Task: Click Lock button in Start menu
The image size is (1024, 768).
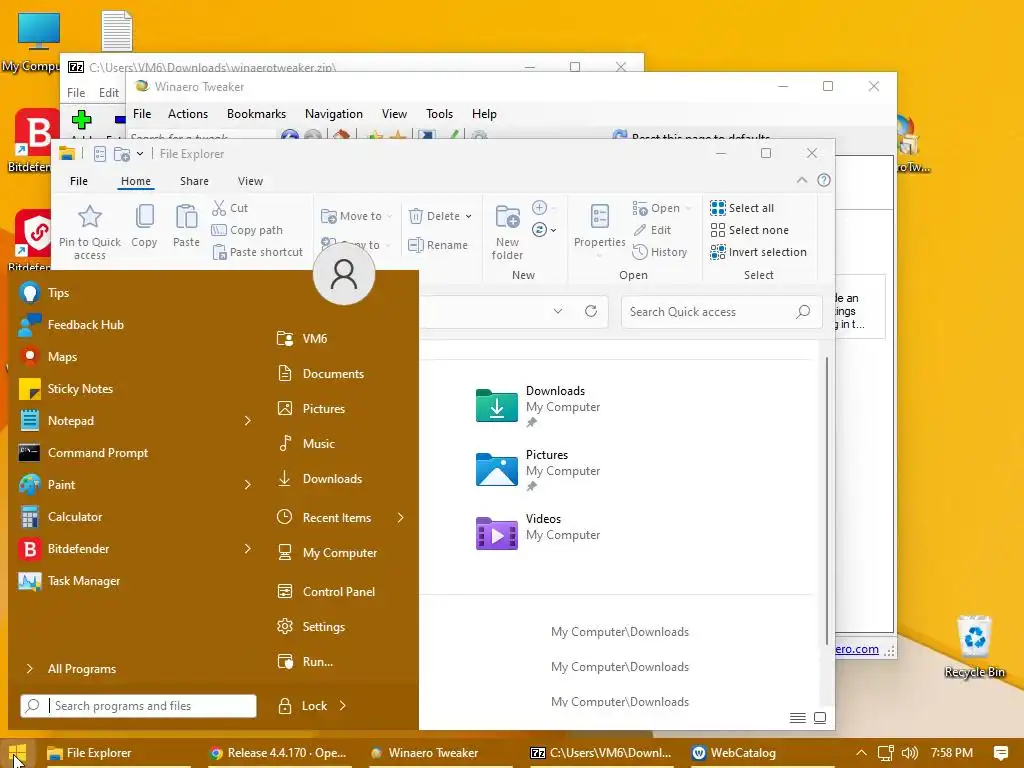Action: [x=303, y=705]
